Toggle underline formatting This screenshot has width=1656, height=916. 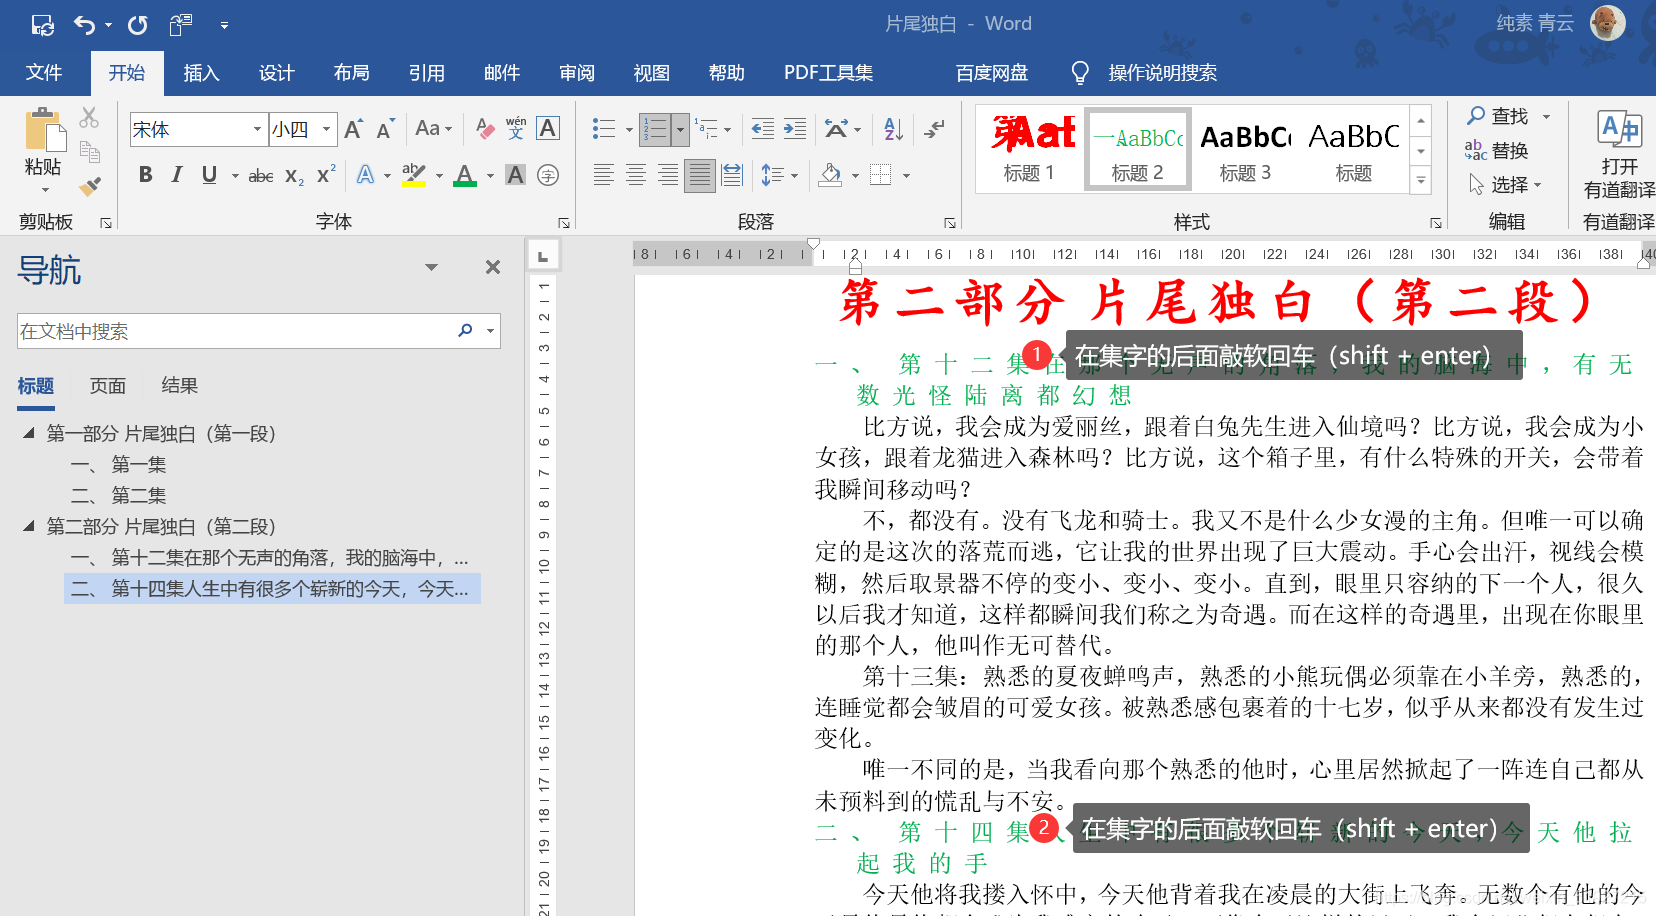[x=209, y=175]
